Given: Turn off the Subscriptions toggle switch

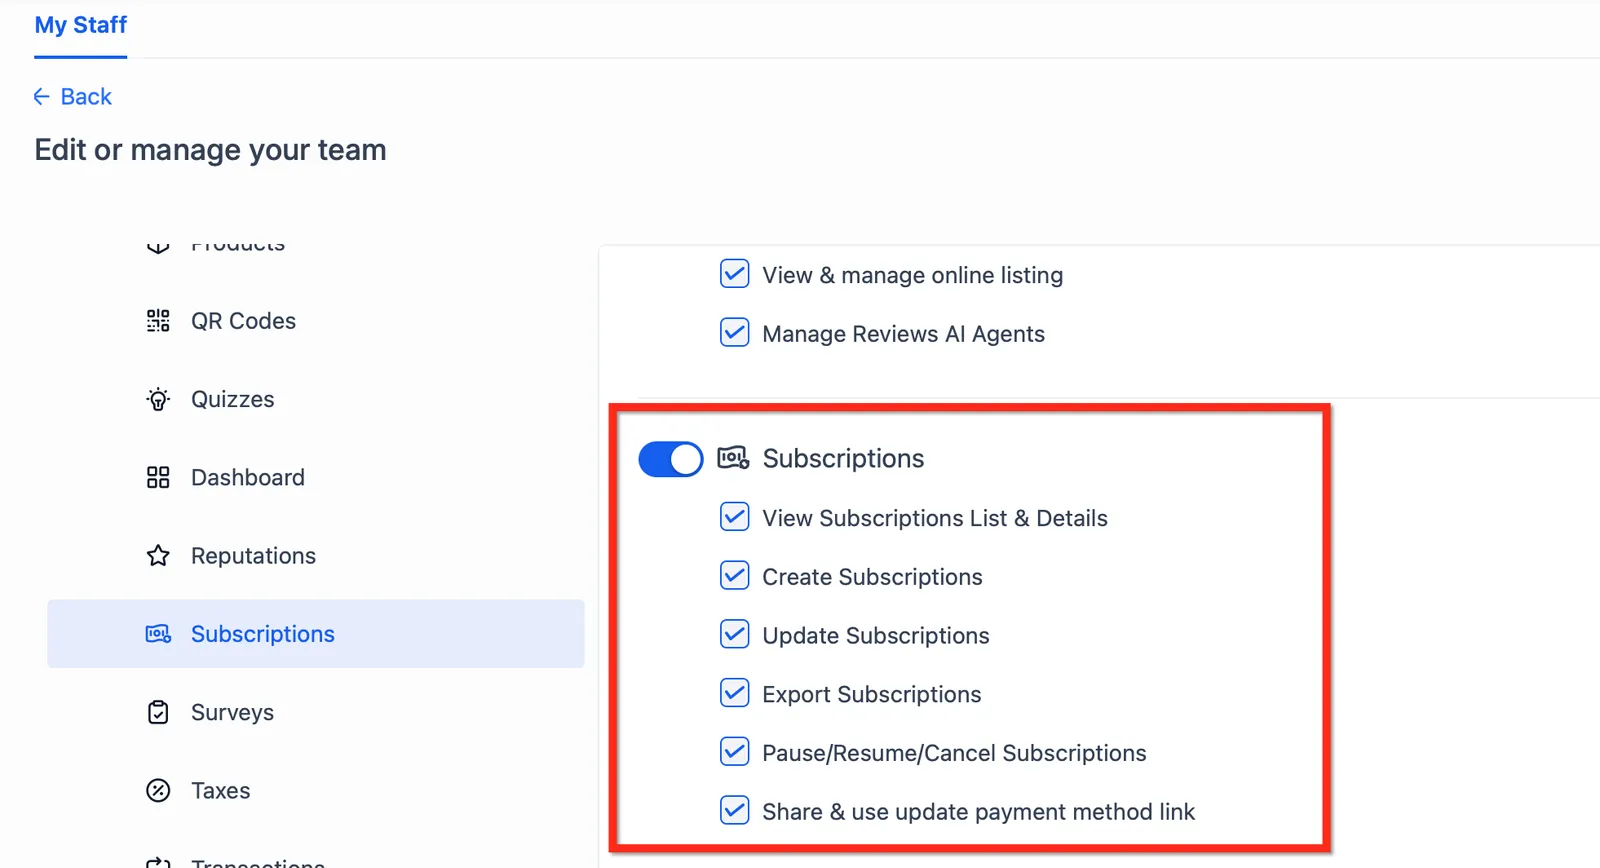Looking at the screenshot, I should pyautogui.click(x=671, y=459).
